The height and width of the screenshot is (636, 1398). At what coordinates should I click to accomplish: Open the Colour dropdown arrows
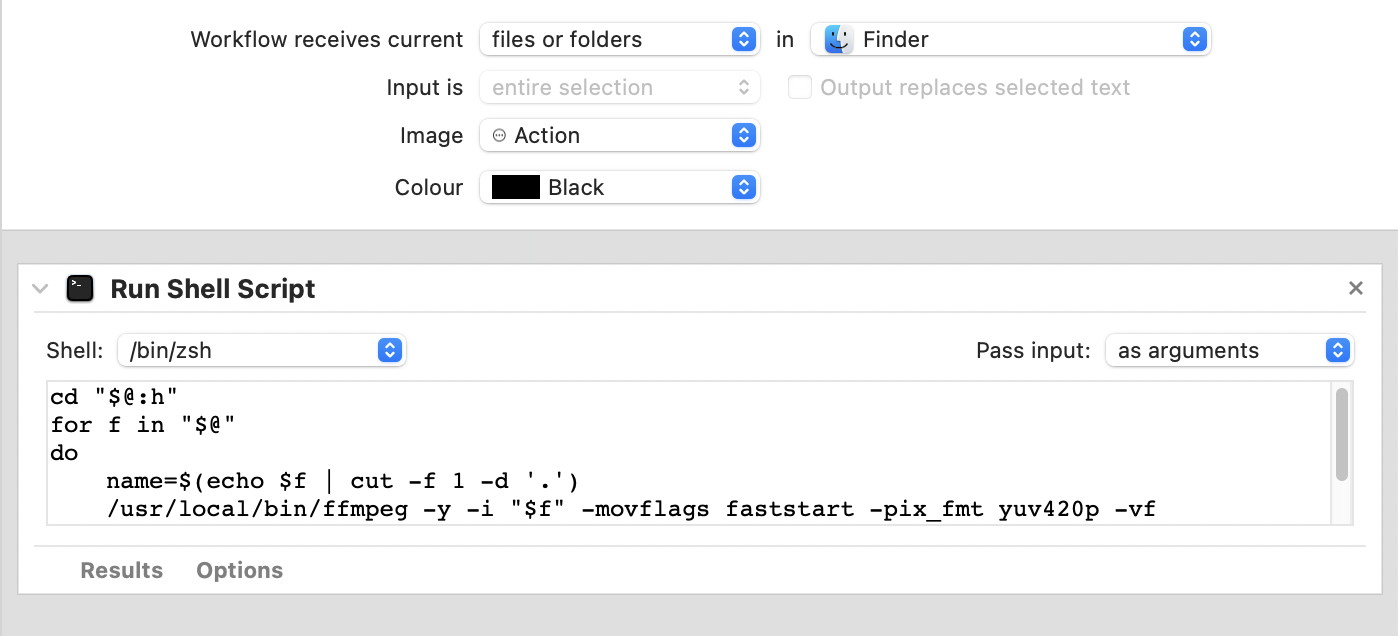[743, 188]
